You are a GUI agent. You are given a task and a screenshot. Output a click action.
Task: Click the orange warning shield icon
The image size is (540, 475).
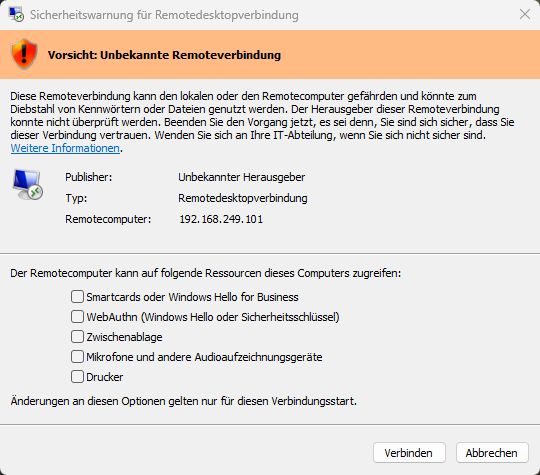coord(24,54)
